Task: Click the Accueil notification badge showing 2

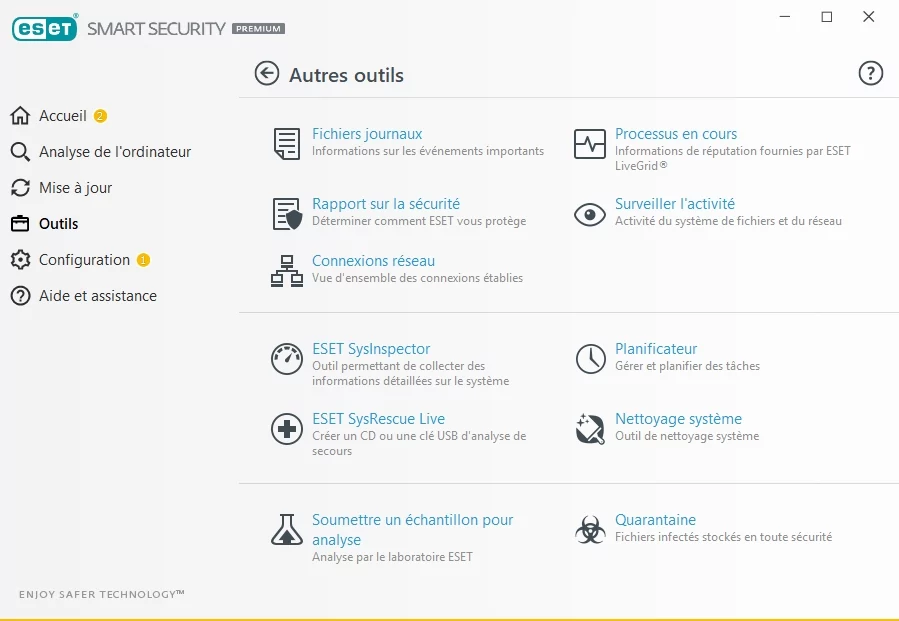Action: click(100, 116)
